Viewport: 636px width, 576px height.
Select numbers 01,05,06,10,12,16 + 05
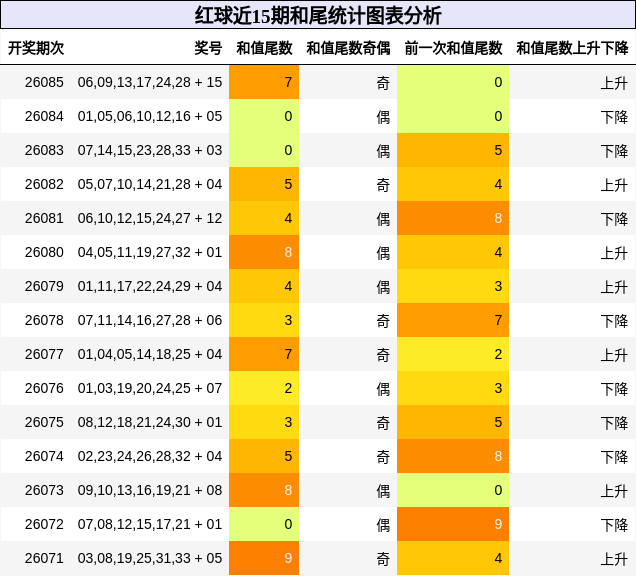(x=150, y=116)
